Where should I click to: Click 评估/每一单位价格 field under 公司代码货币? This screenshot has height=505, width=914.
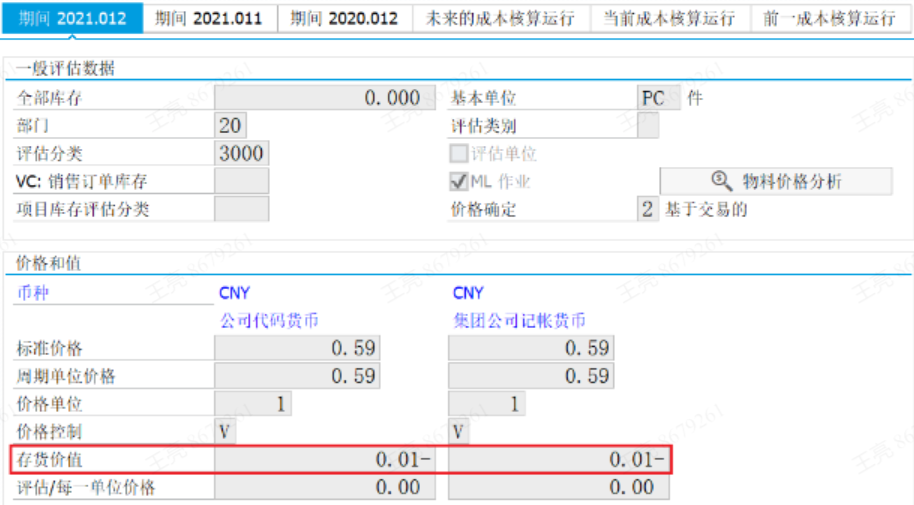tap(325, 487)
